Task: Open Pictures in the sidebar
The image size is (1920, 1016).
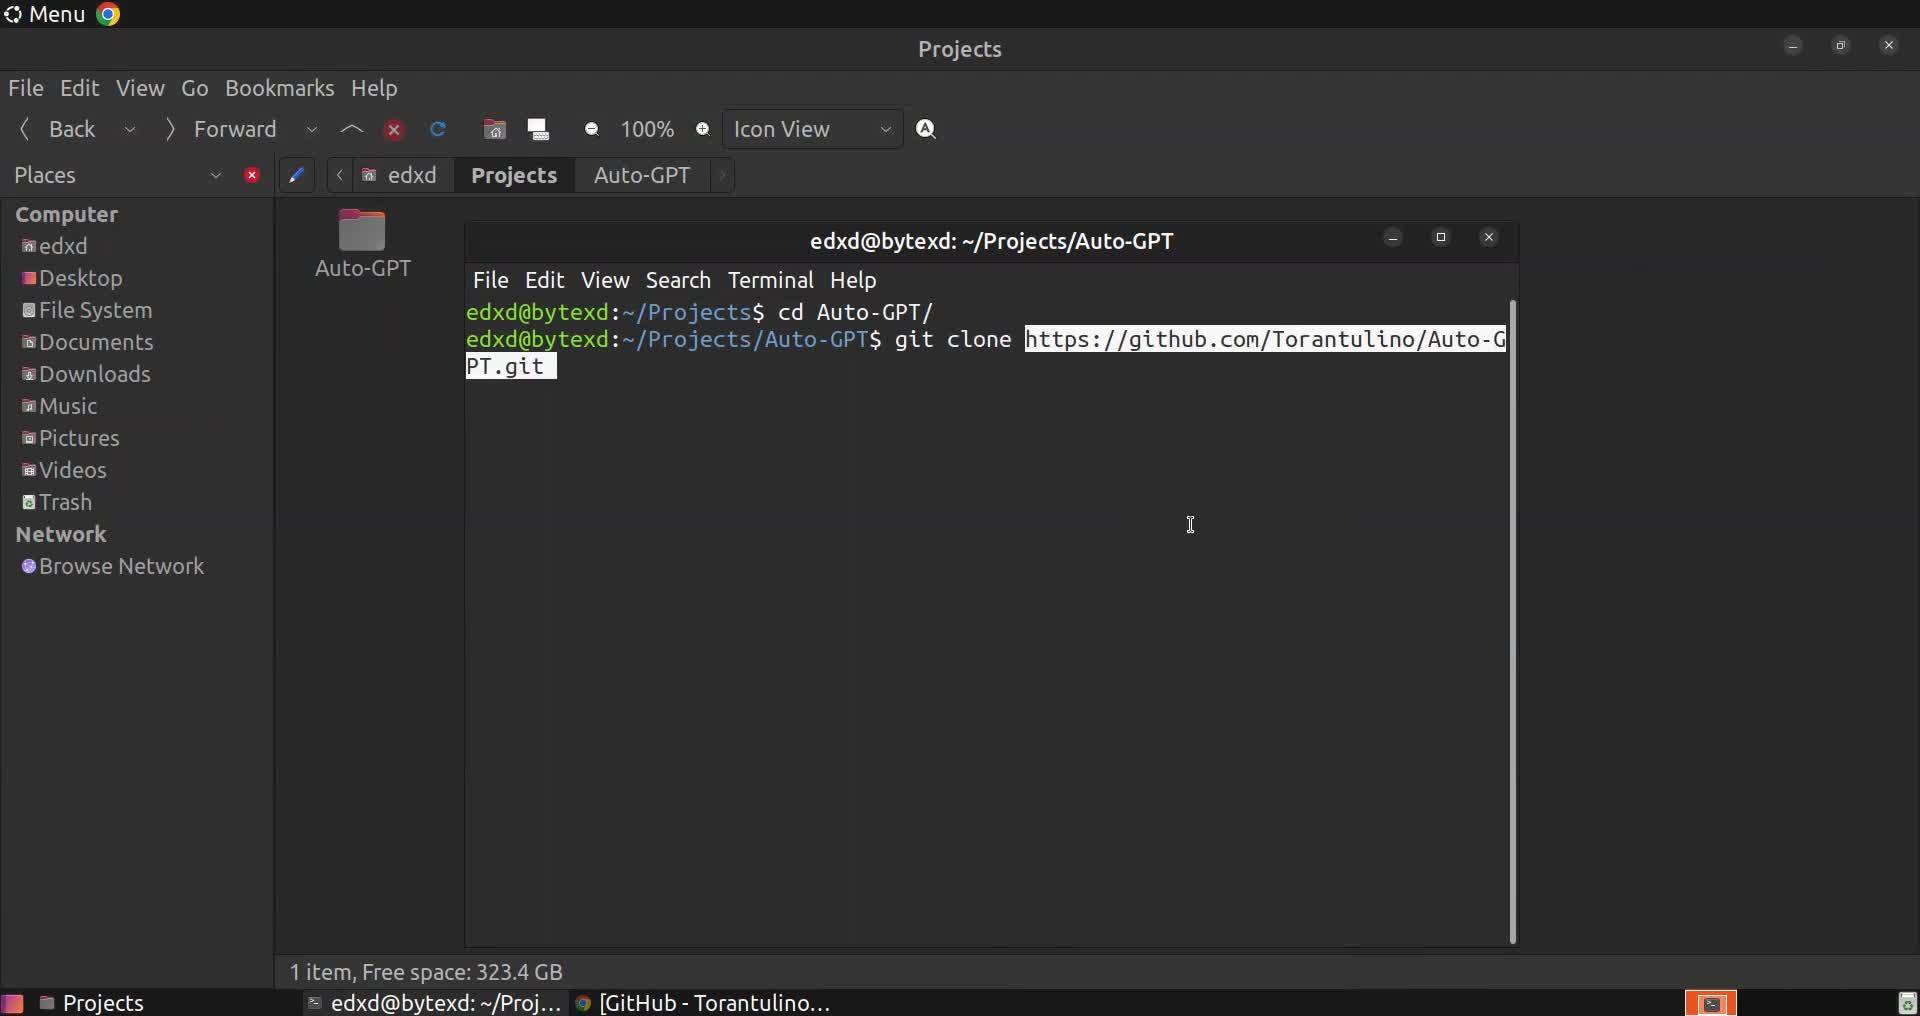Action: pyautogui.click(x=79, y=438)
